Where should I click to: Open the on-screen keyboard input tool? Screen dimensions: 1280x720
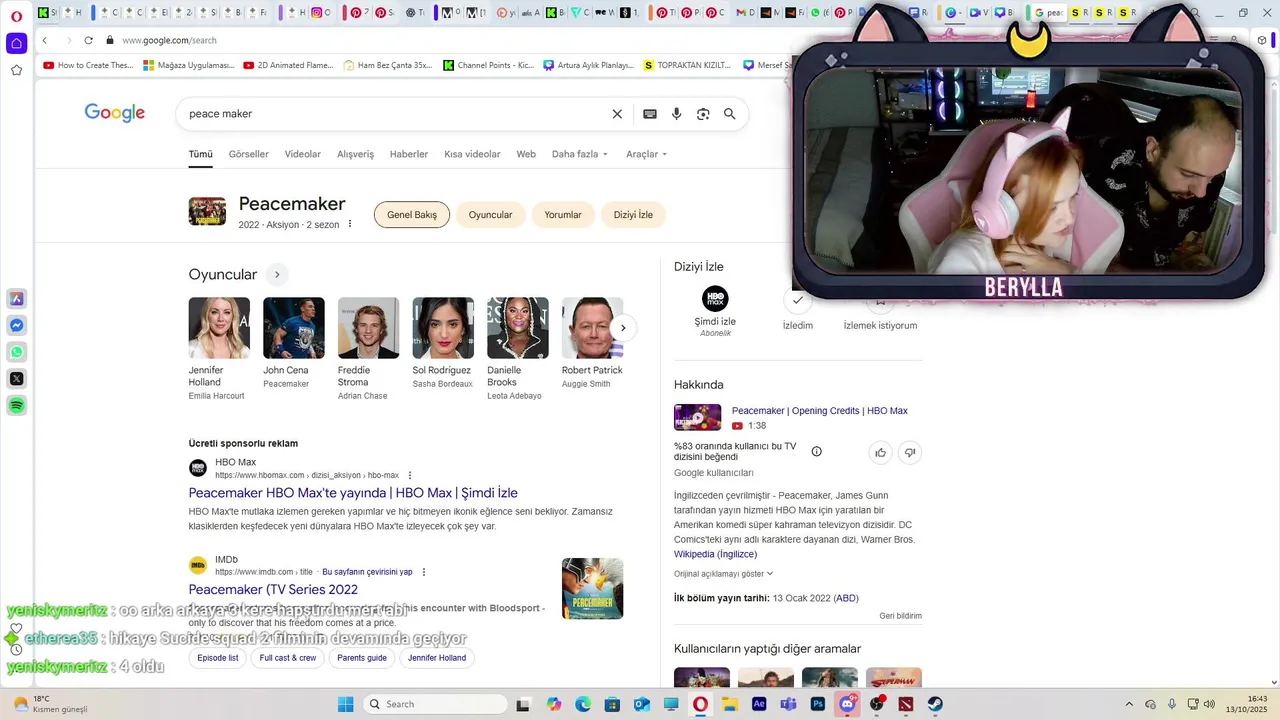tap(650, 114)
